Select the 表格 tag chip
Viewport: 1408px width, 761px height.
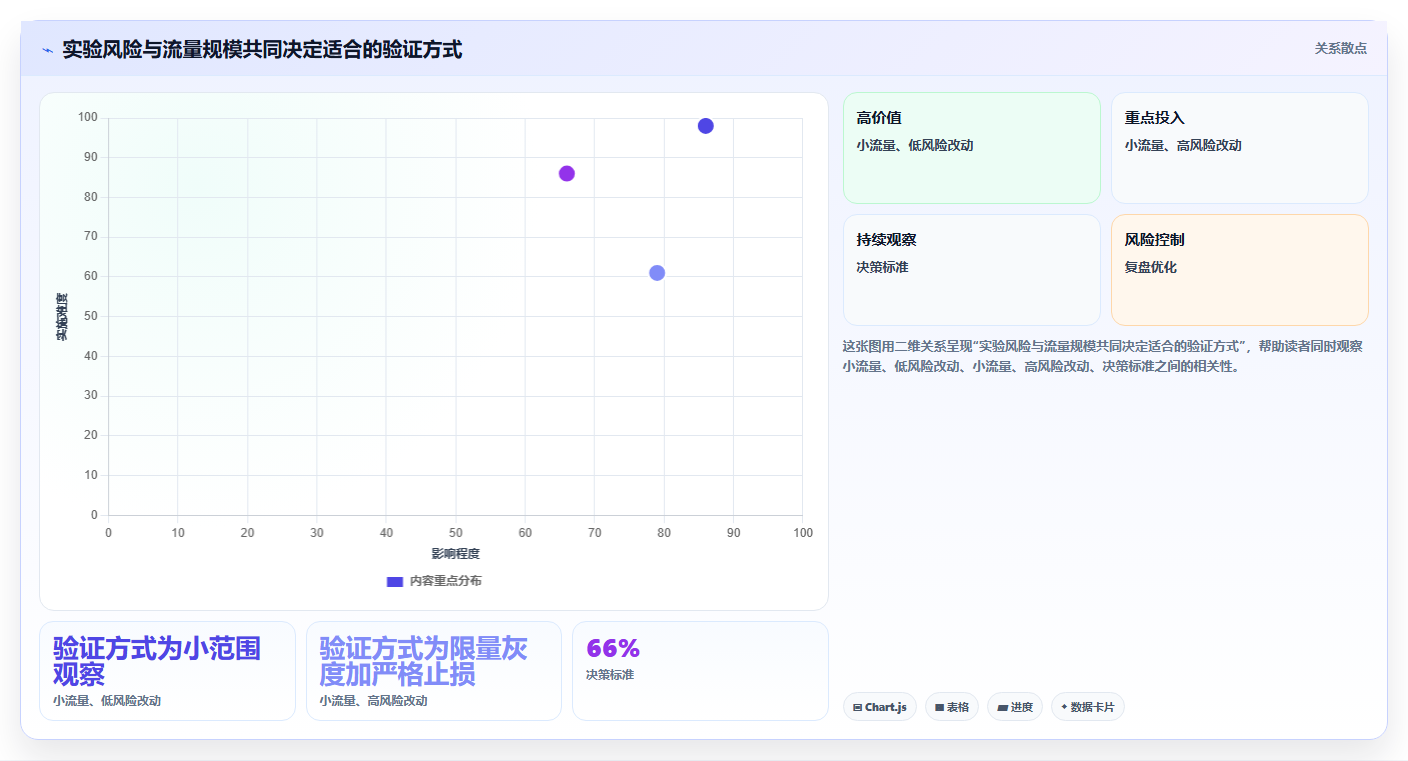click(x=952, y=707)
